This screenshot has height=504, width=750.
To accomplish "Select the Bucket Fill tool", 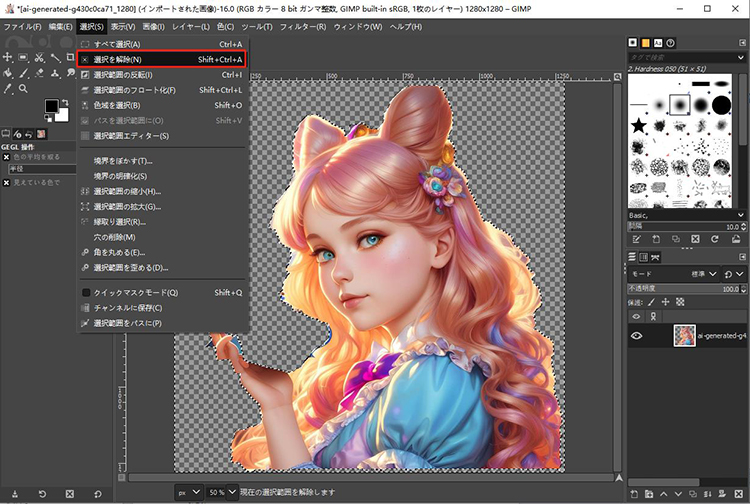I will coord(8,73).
